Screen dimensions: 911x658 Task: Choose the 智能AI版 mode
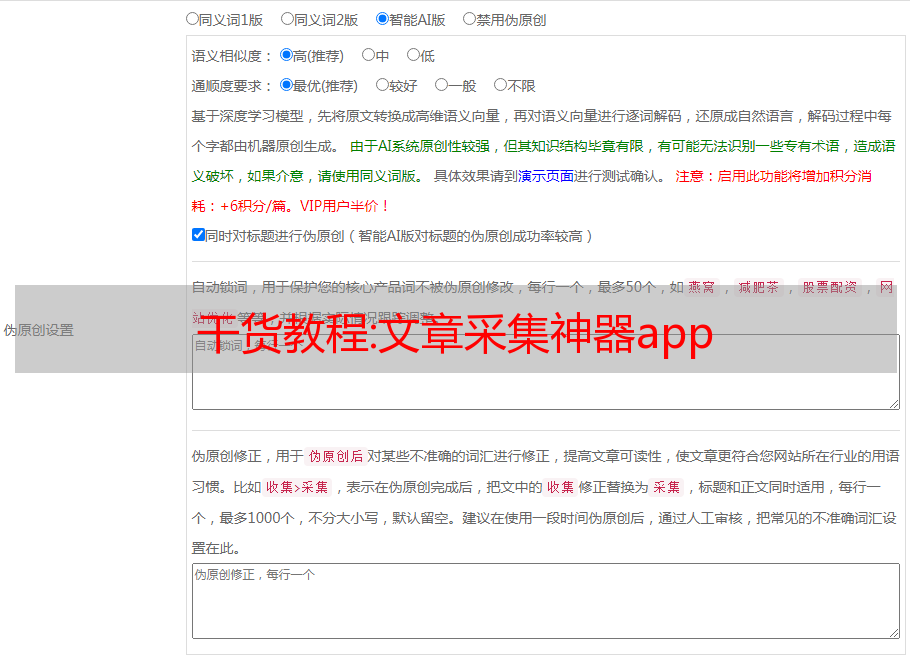383,18
